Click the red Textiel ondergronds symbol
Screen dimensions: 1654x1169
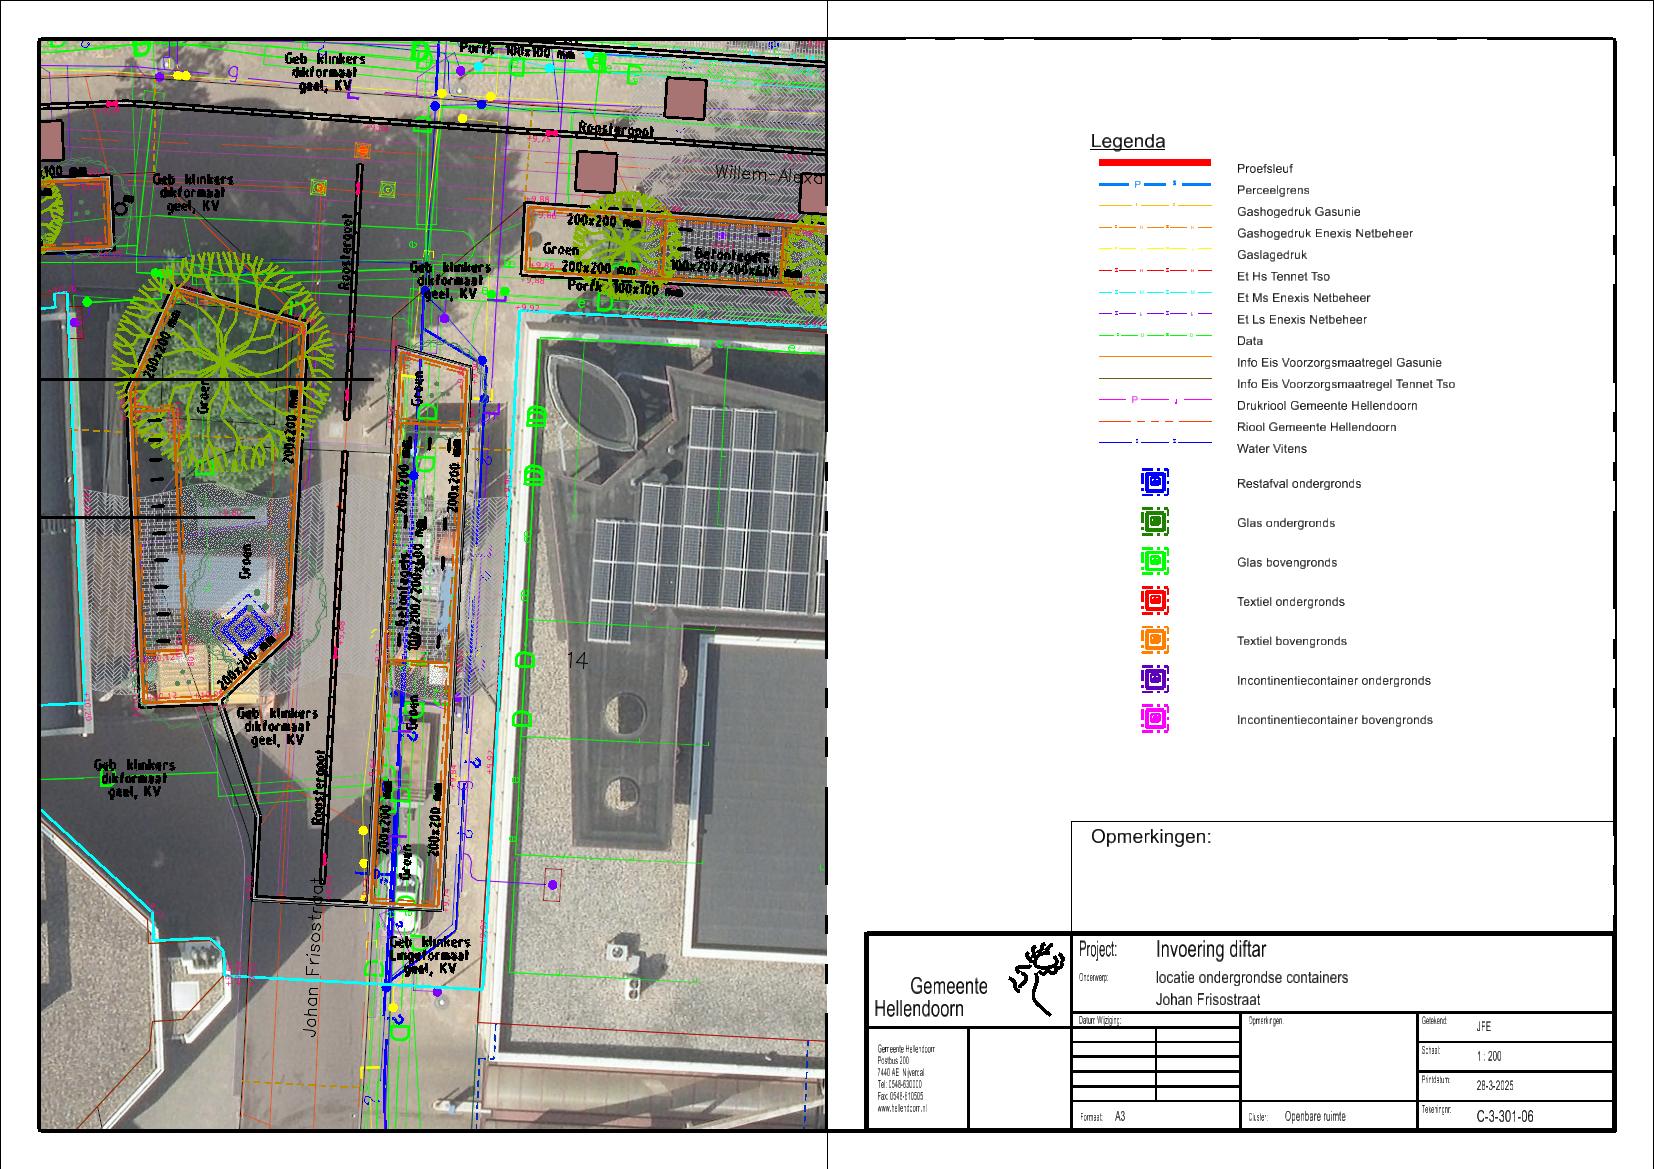[1154, 601]
